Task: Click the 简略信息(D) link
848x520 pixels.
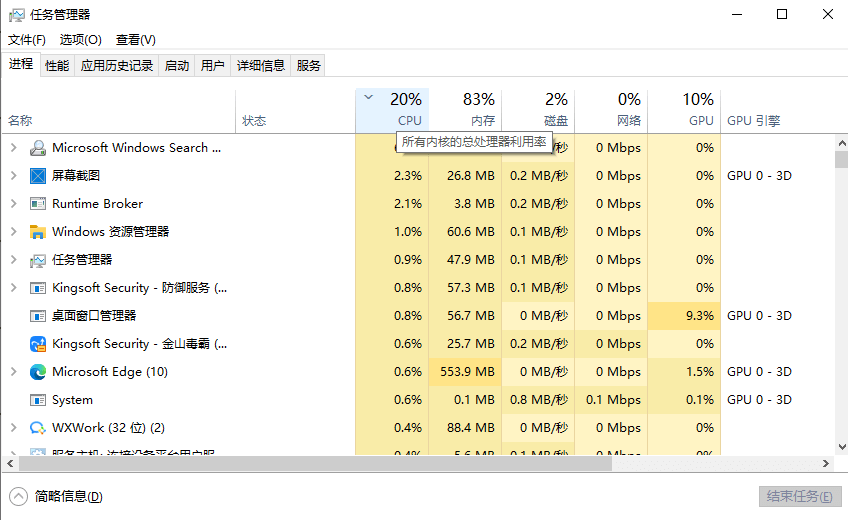Action: tap(68, 496)
